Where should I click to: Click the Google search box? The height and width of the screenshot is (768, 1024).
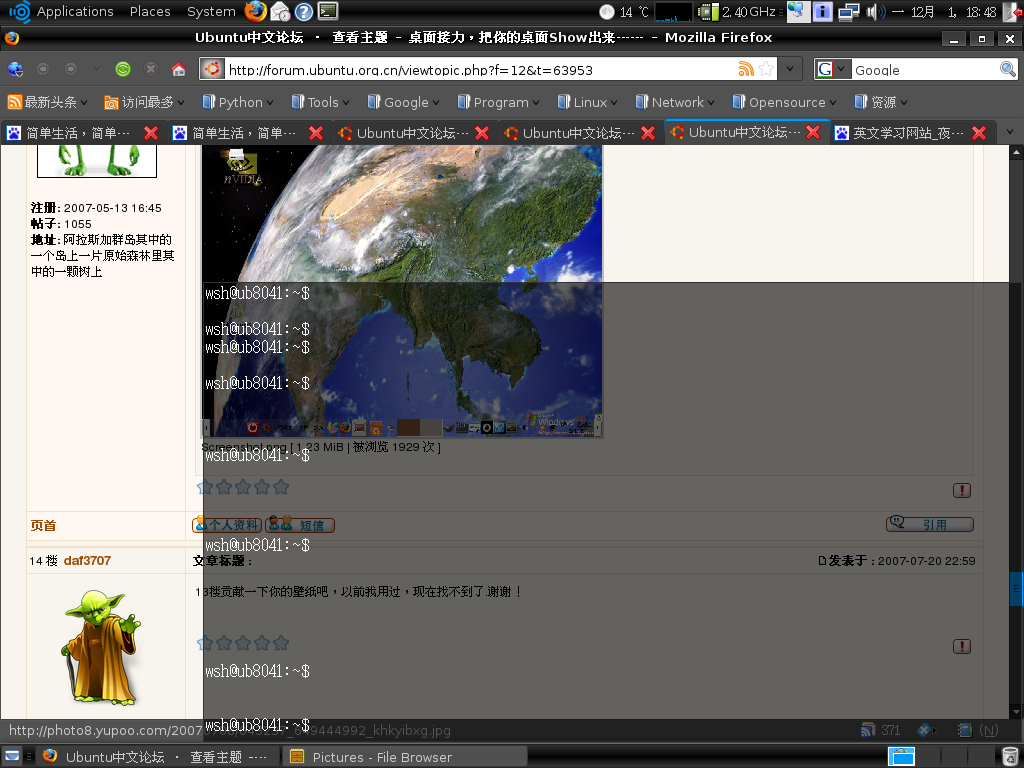(x=925, y=69)
